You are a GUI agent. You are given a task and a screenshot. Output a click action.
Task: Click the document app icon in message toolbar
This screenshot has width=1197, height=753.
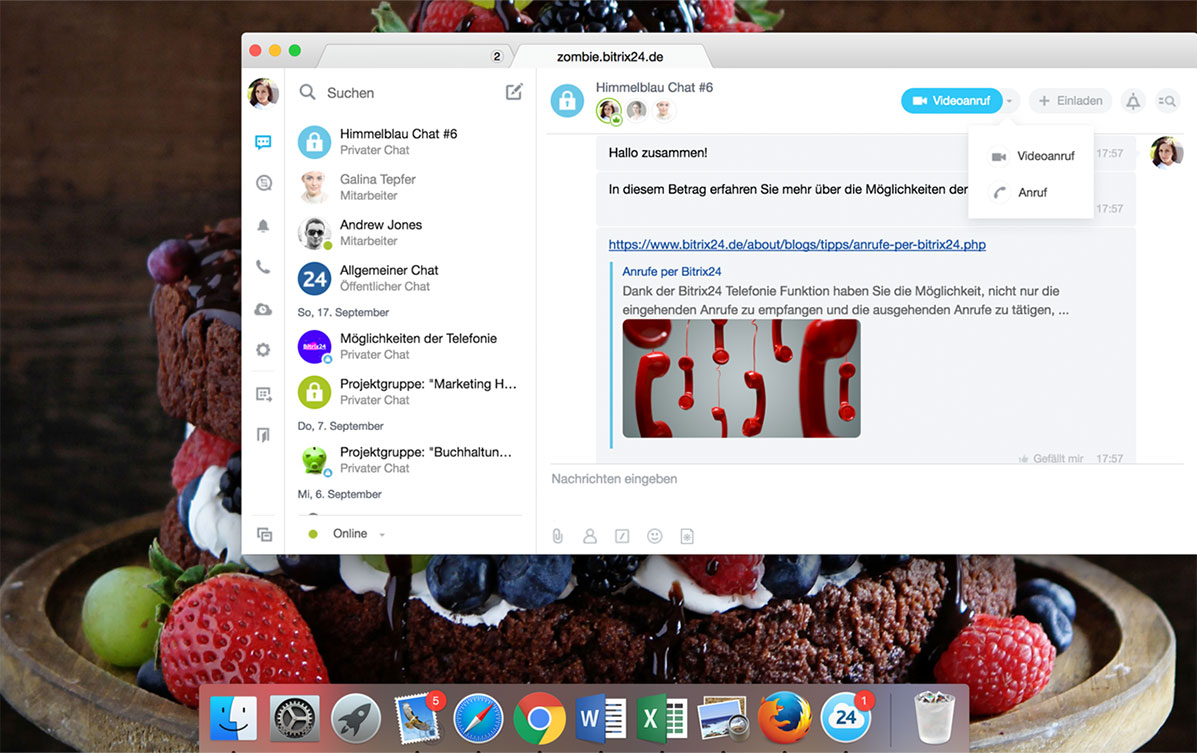687,536
